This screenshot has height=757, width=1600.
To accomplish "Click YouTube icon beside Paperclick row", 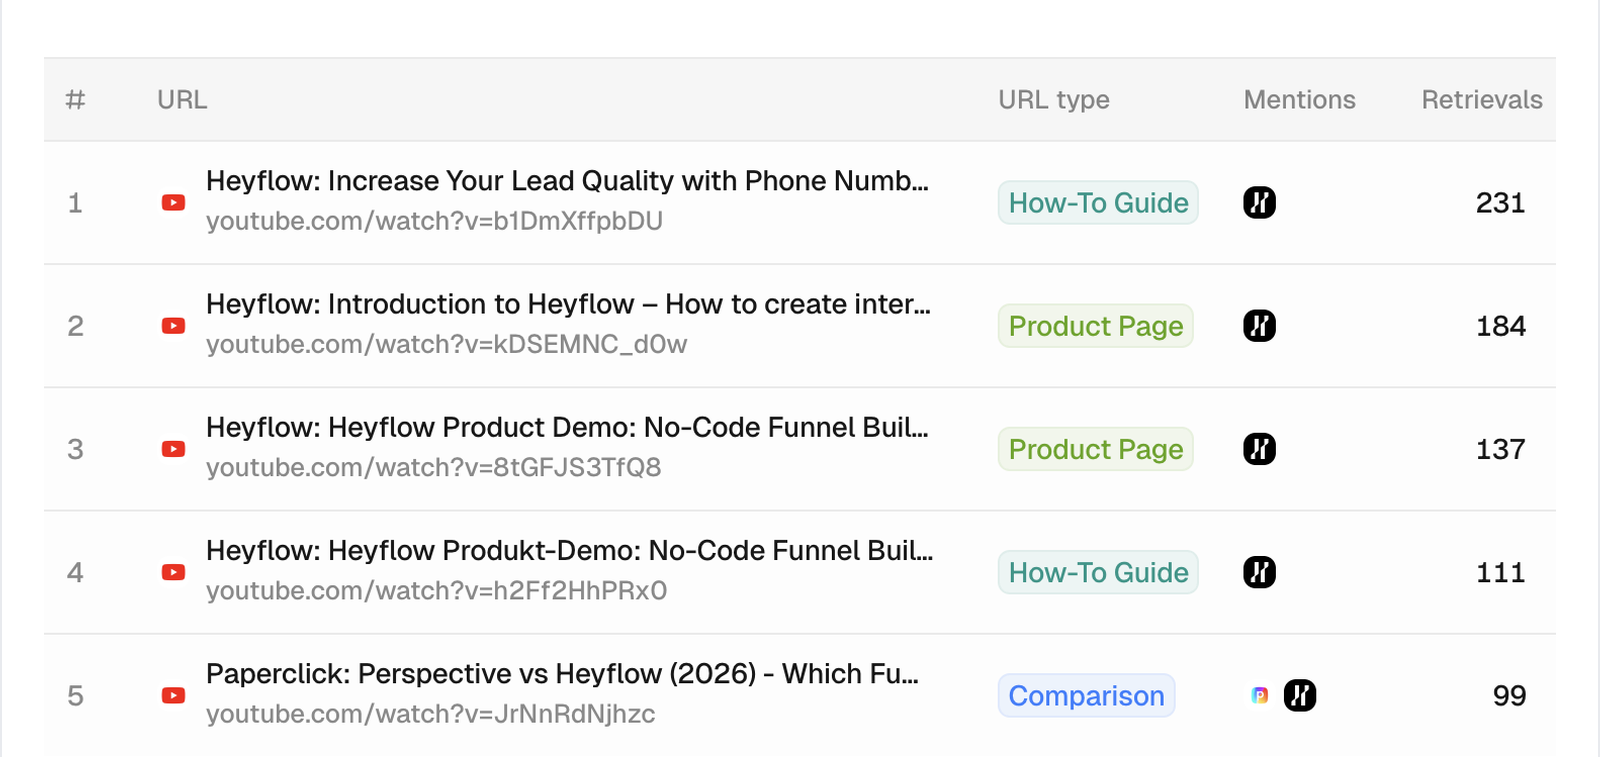I will 173,695.
